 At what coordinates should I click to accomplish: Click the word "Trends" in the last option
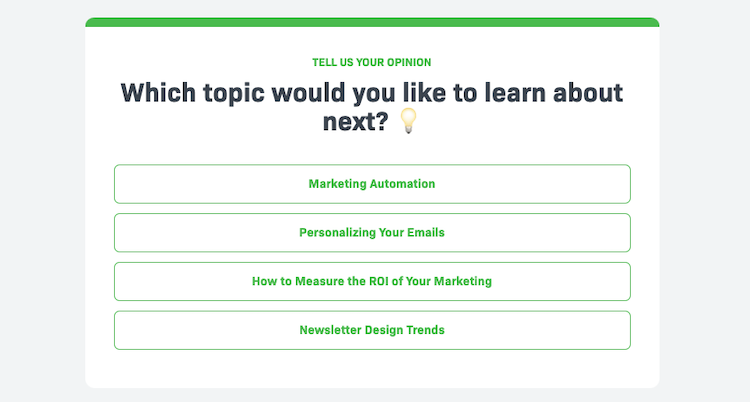[x=424, y=330]
